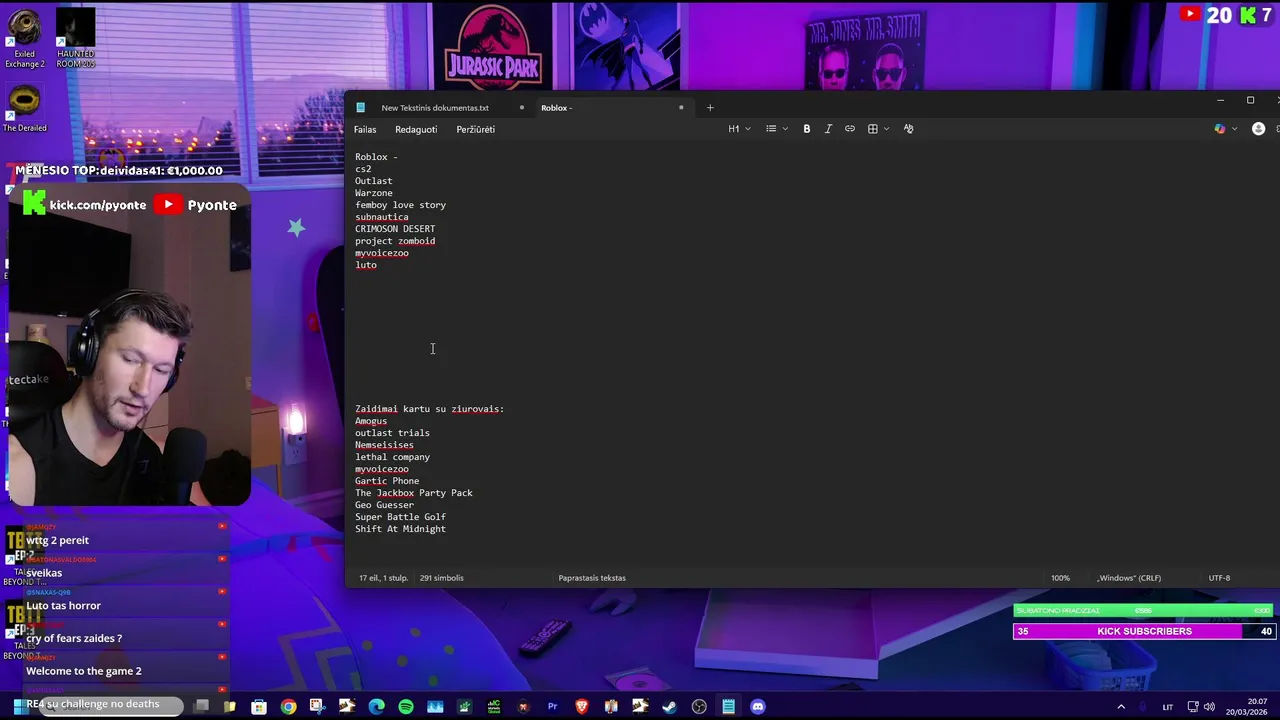Switch to New Tekstinis dokumentas.txt tab
Screen dimensions: 1280x720
tap(435, 108)
